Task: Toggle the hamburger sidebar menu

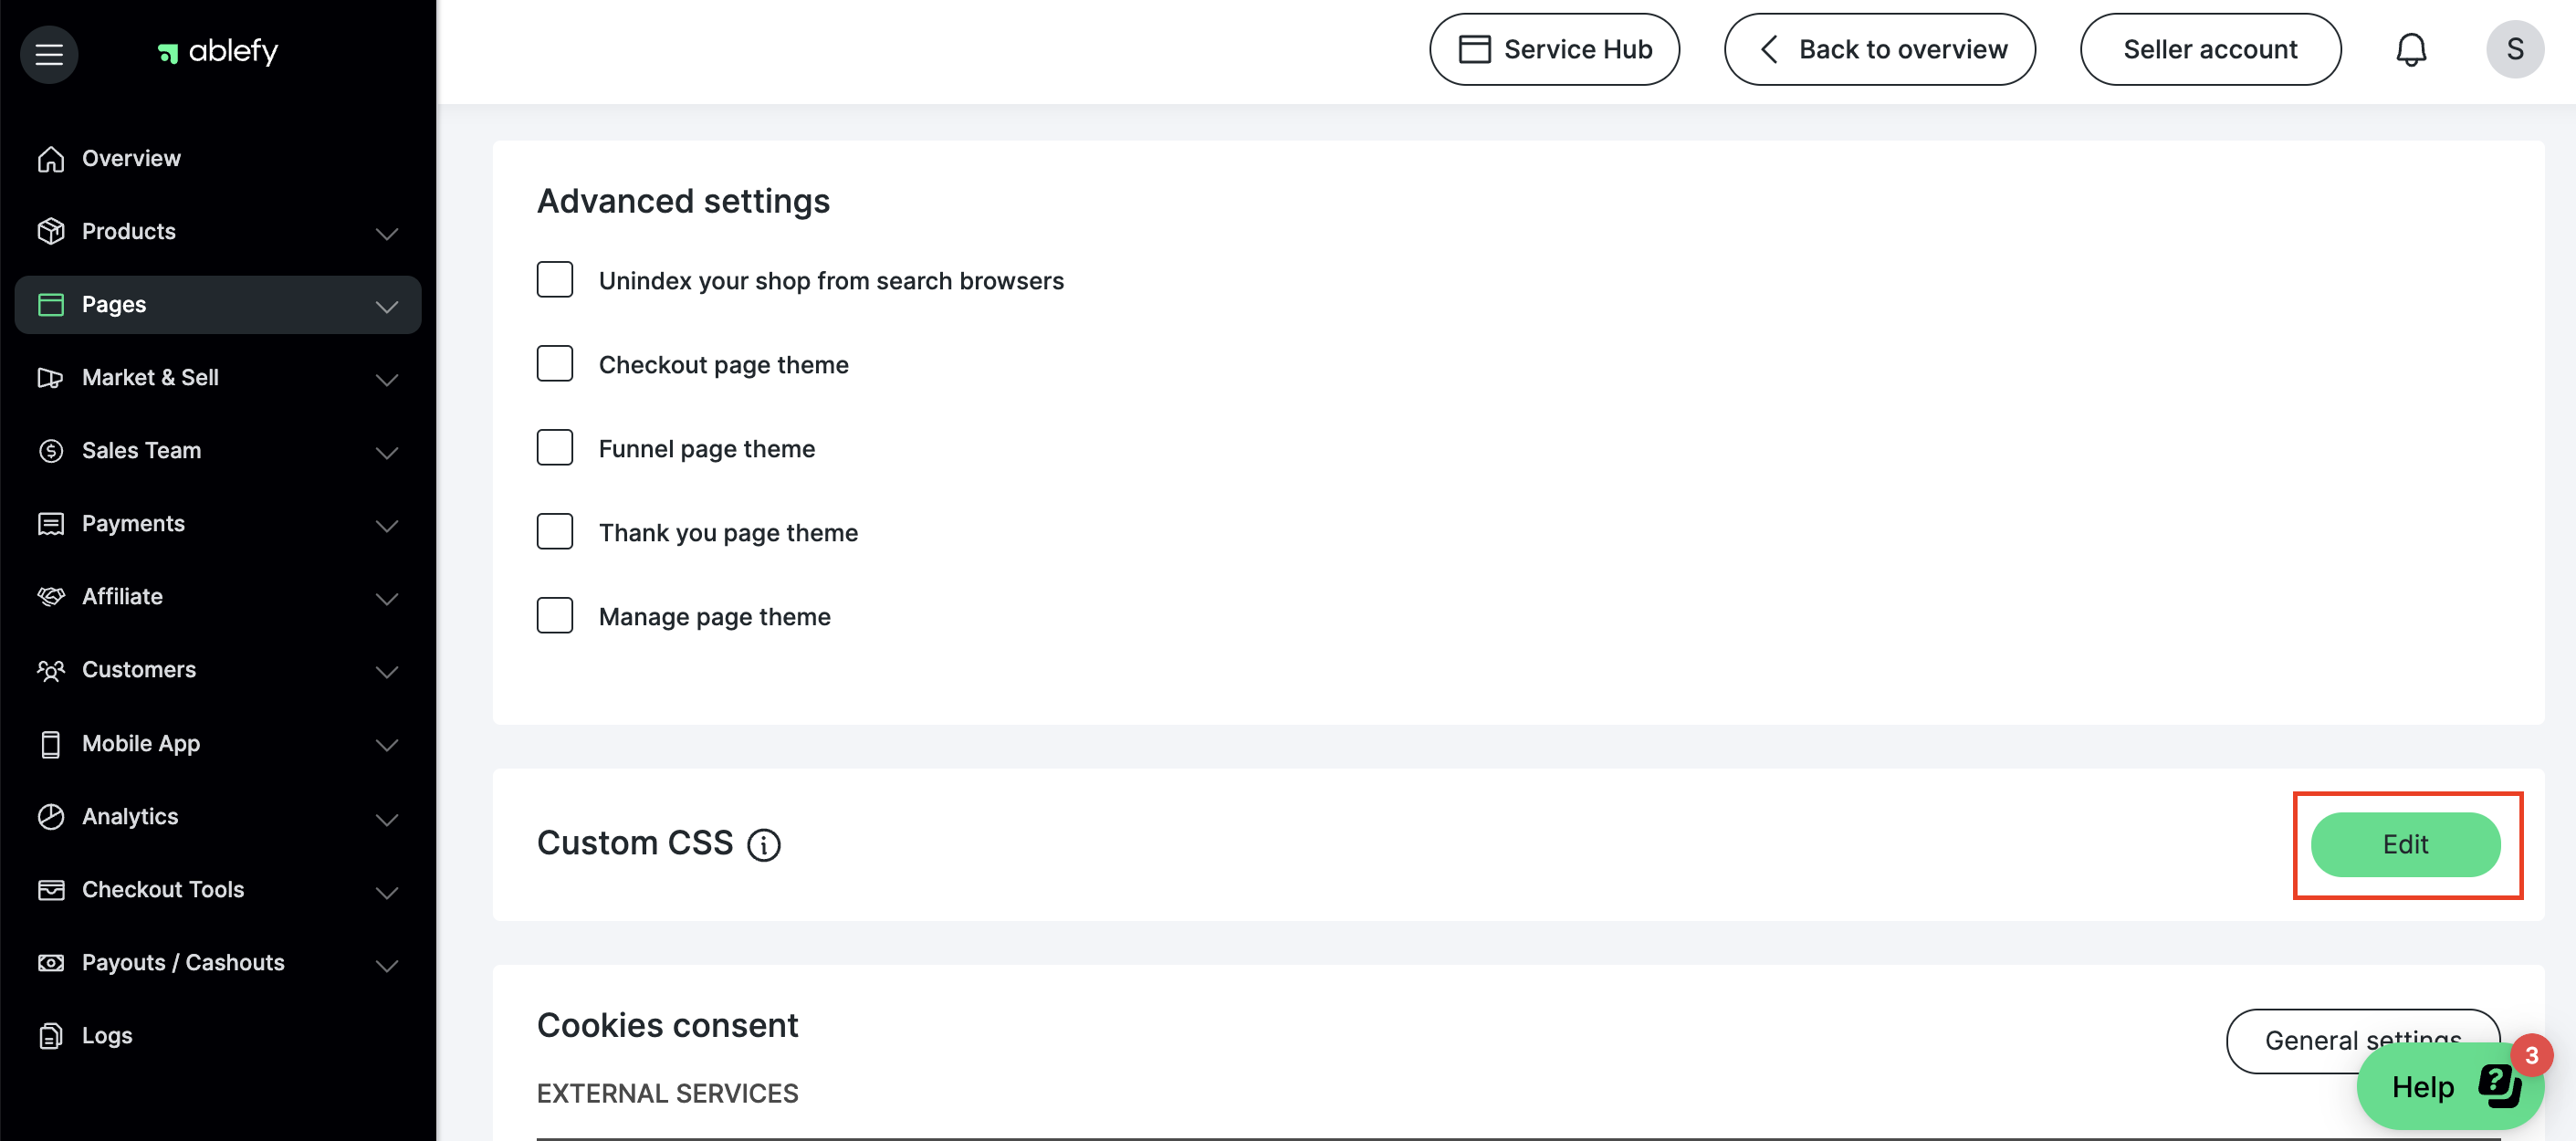Action: coord(49,54)
